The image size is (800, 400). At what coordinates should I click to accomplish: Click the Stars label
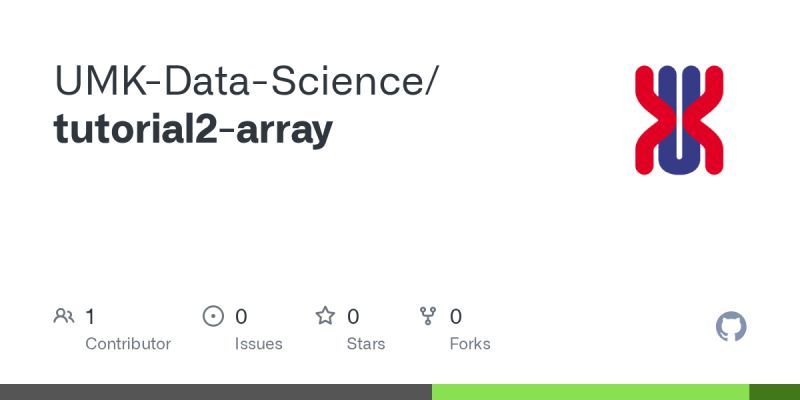[x=366, y=344]
